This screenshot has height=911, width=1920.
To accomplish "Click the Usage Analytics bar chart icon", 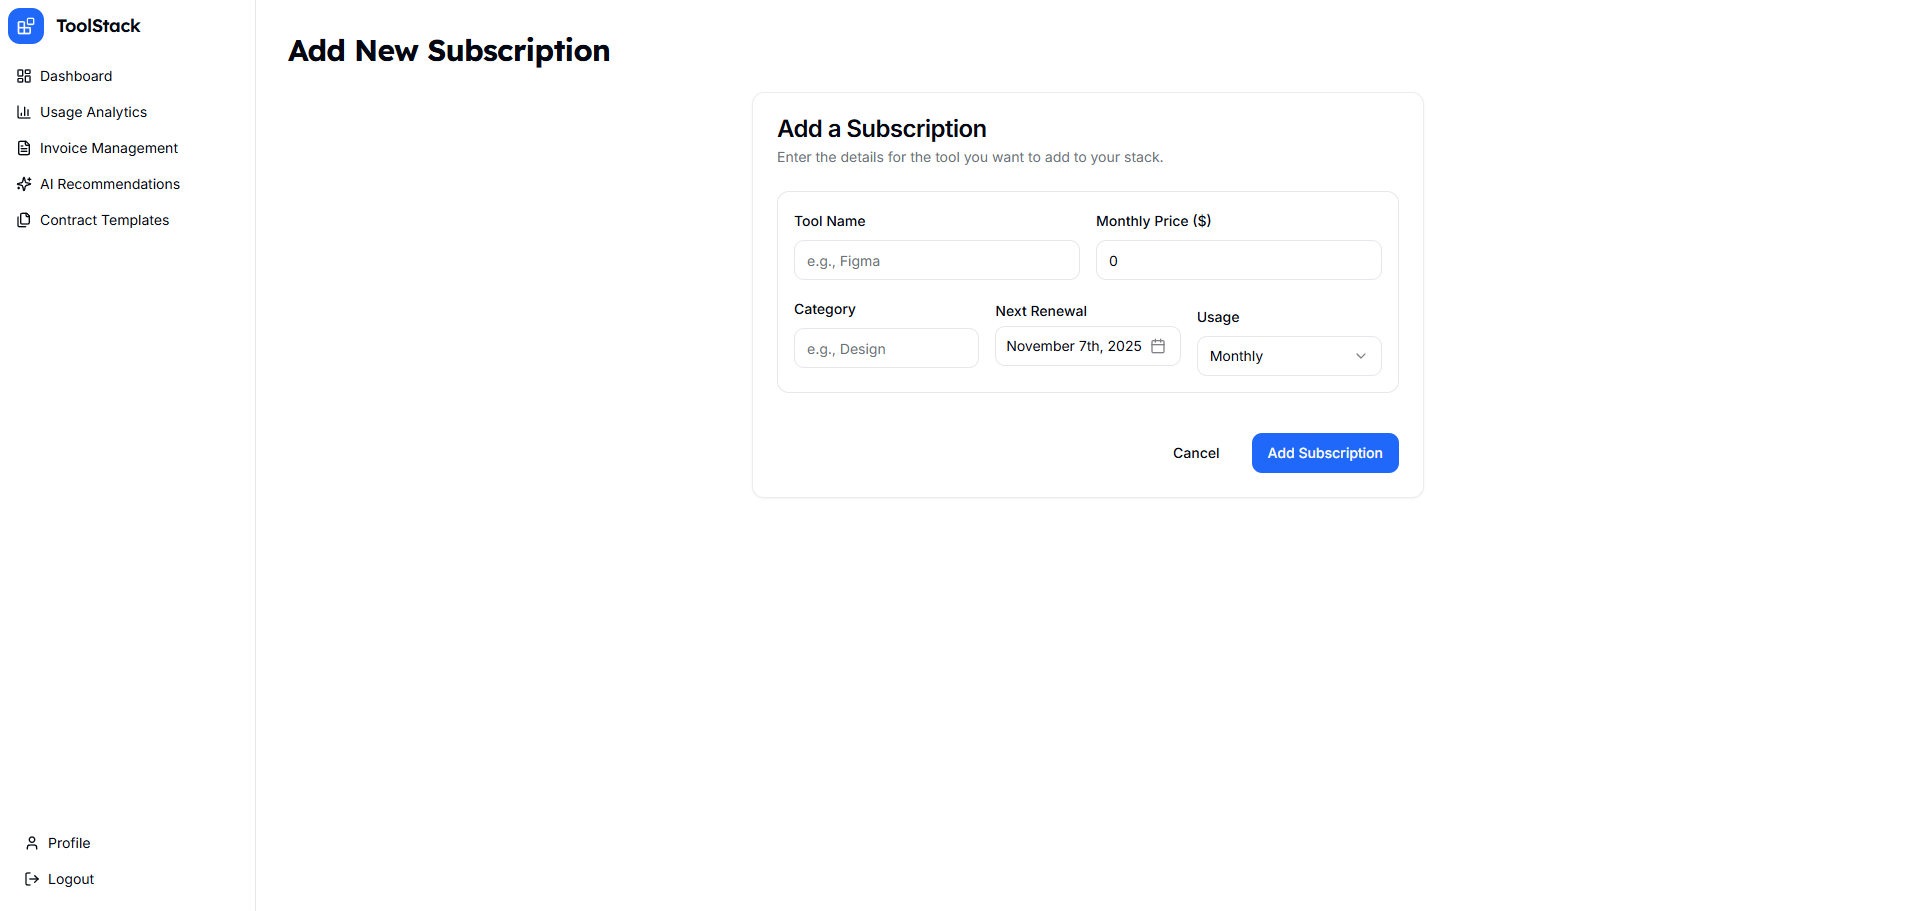I will [24, 112].
